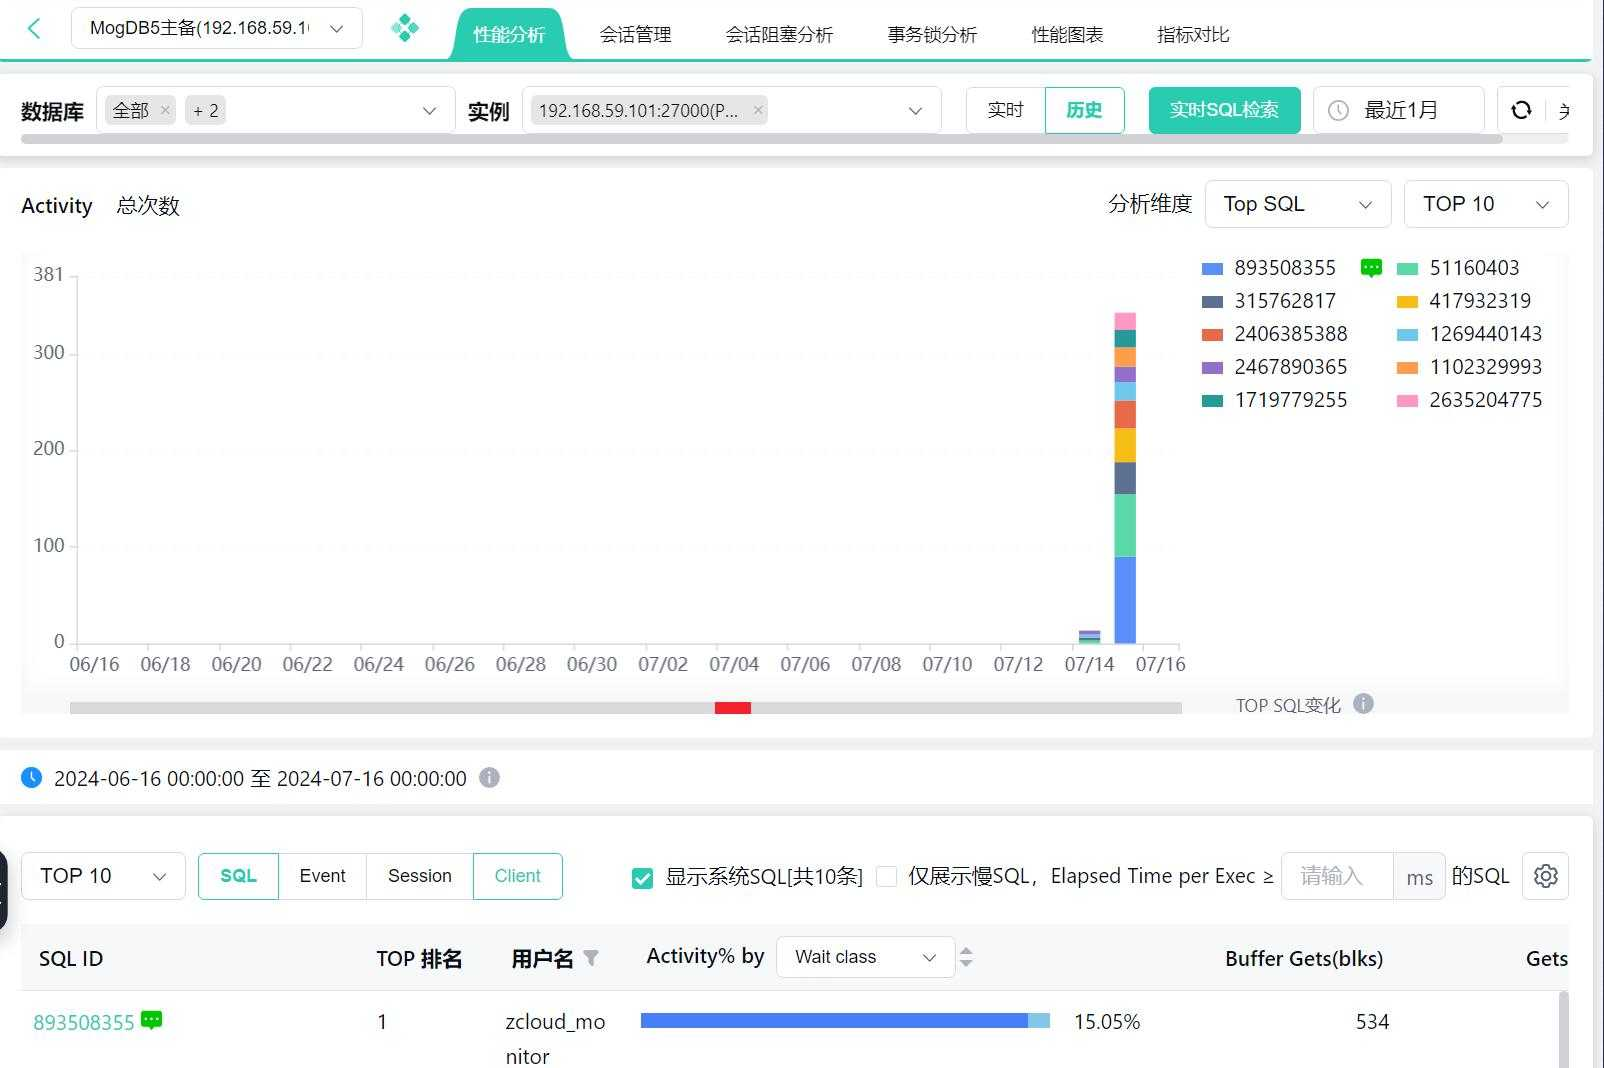
Task: Select the 实时 mode button
Action: click(1005, 110)
